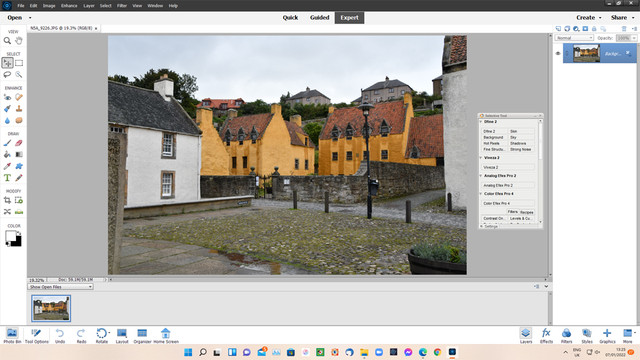
Task: Create a new group in Layers panel
Action: (567, 29)
